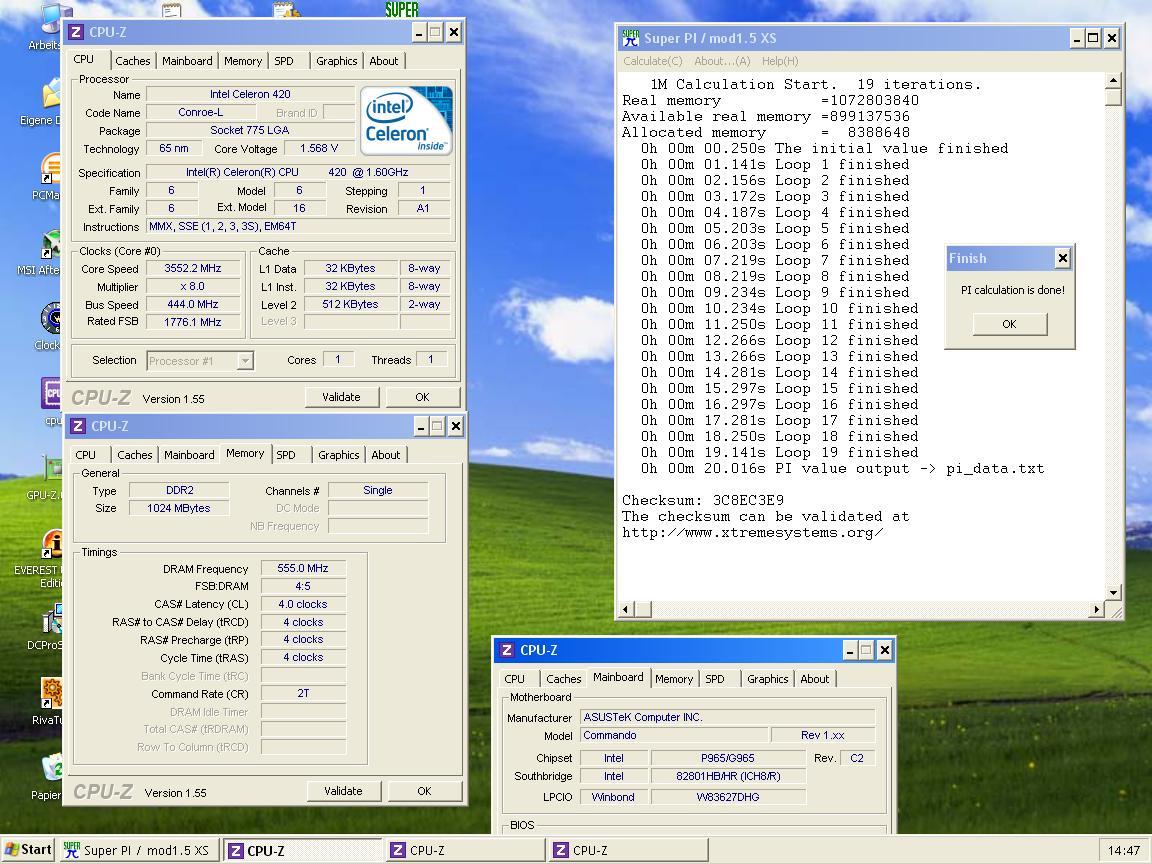Click the Chipset value P965/G965
Image resolution: width=1152 pixels, height=864 pixels.
pyautogui.click(x=727, y=758)
